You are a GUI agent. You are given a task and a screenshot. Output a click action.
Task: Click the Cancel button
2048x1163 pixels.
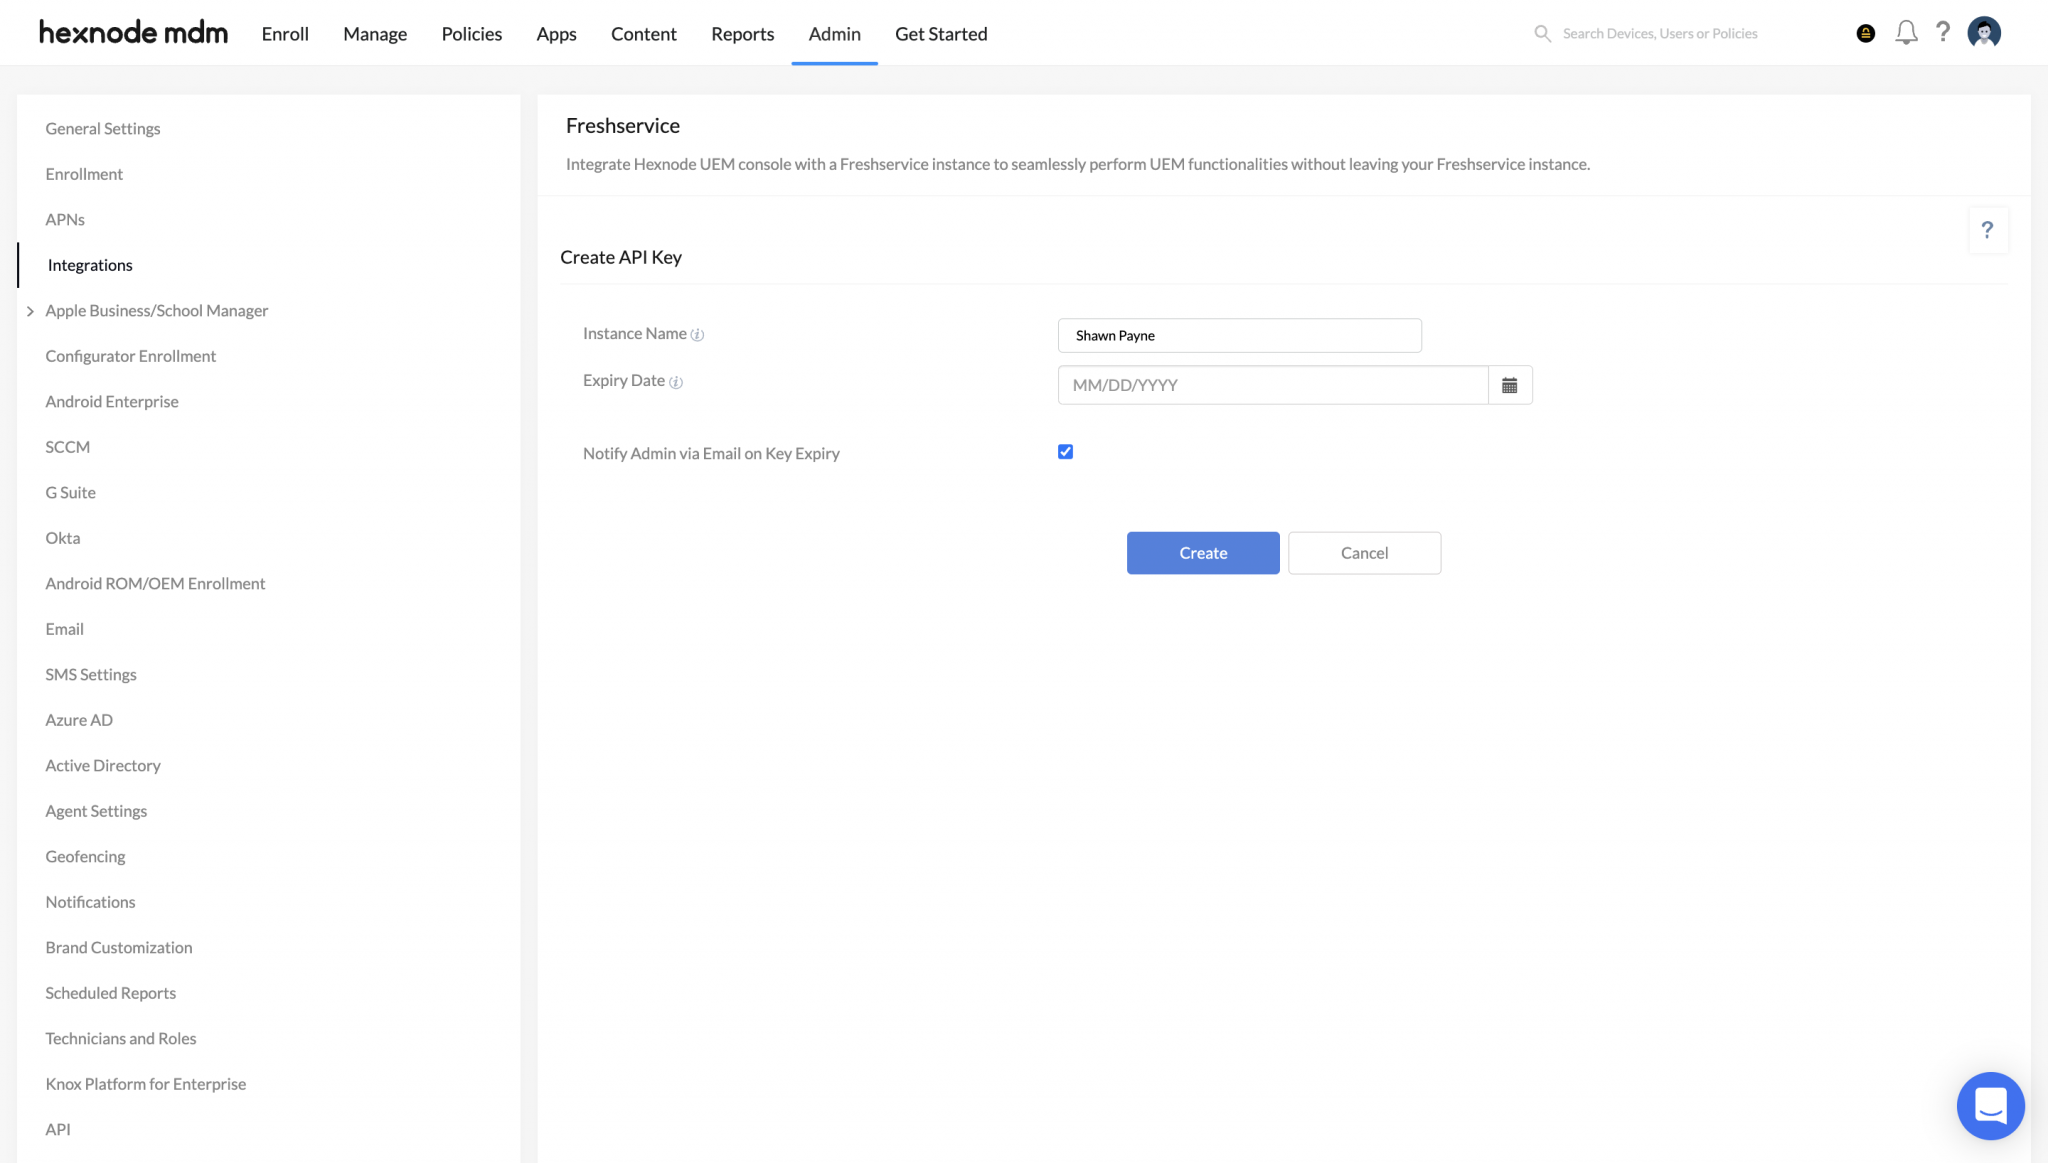point(1364,552)
